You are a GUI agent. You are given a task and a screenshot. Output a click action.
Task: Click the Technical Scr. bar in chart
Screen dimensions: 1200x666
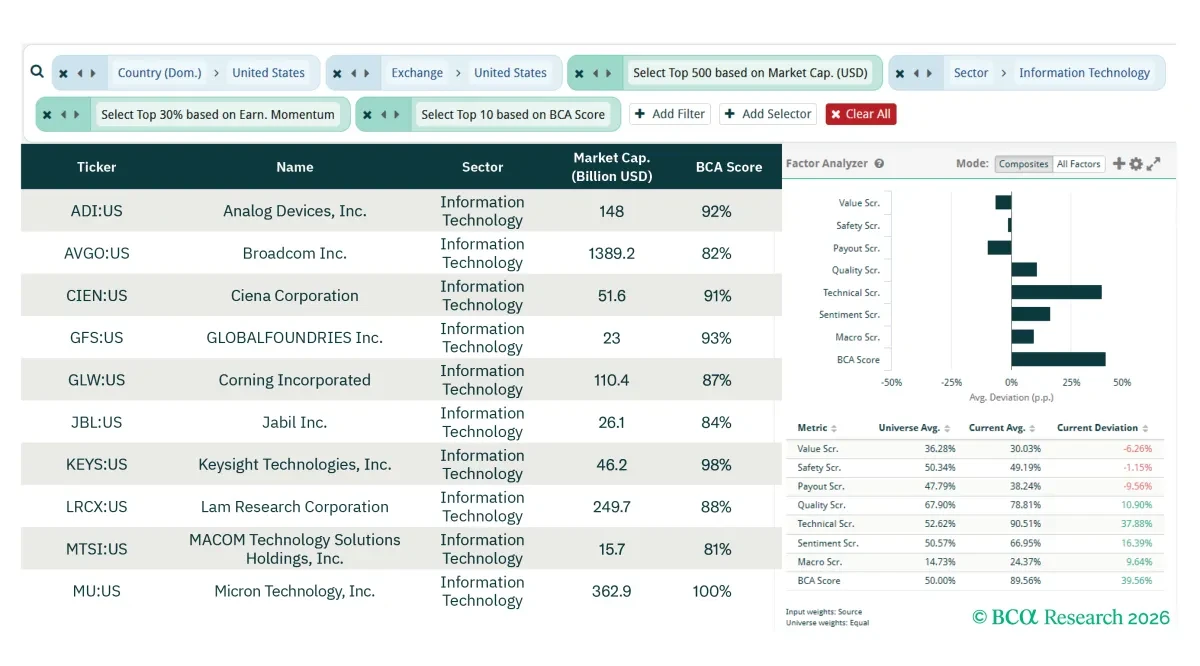click(x=1056, y=292)
